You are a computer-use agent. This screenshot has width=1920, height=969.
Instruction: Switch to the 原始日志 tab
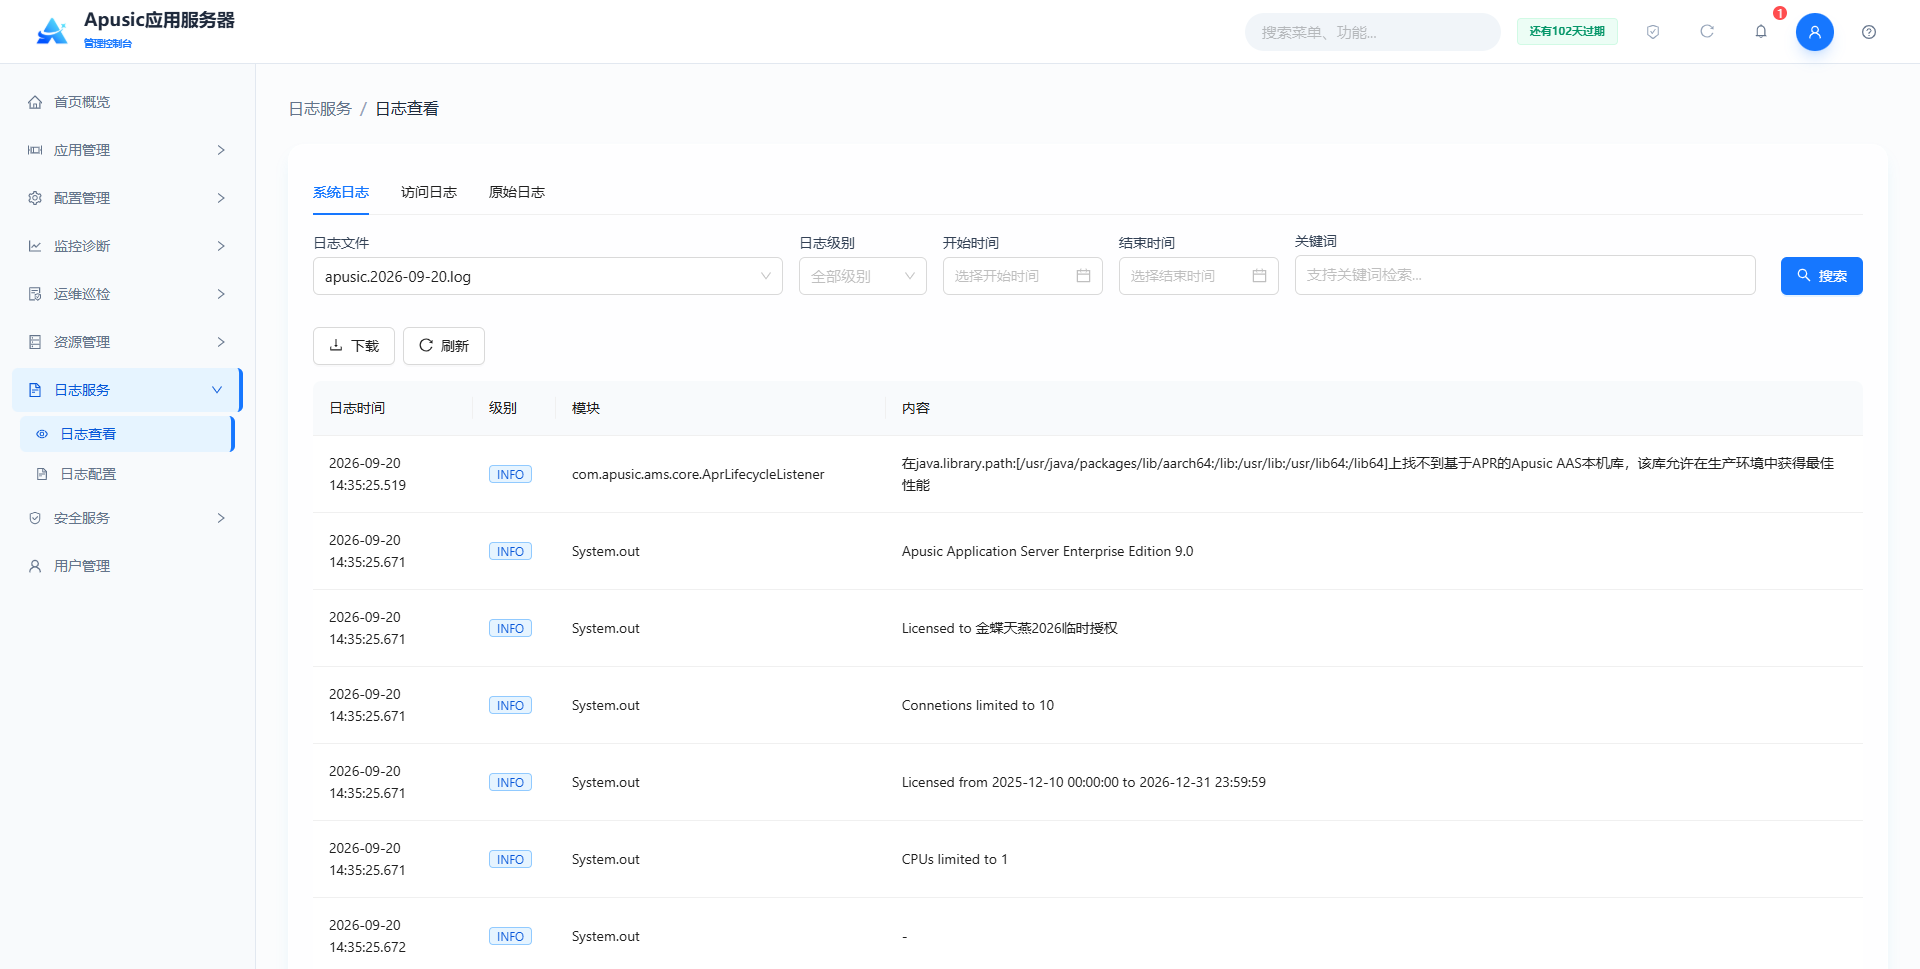(517, 192)
